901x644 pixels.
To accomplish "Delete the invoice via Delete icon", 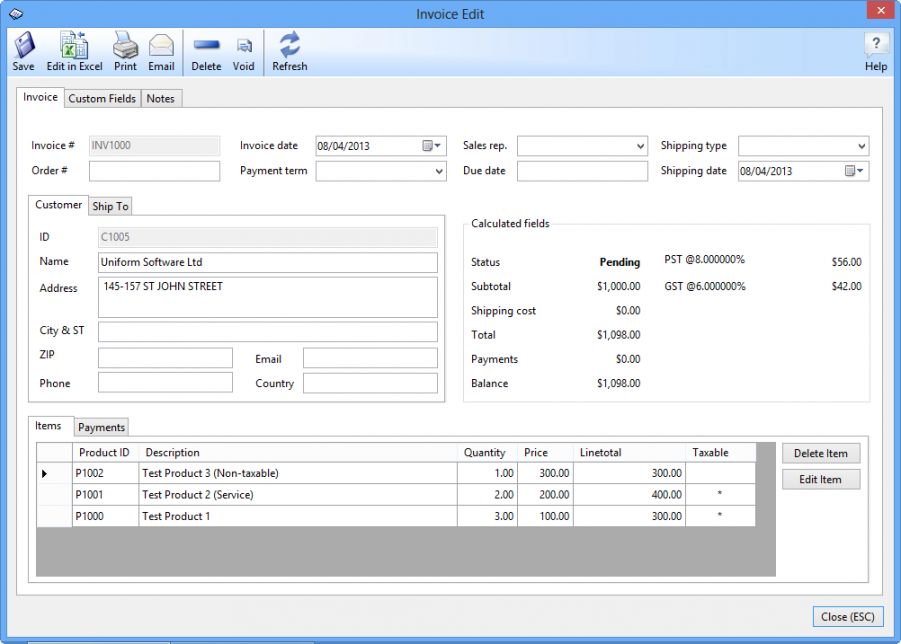I will tap(206, 51).
